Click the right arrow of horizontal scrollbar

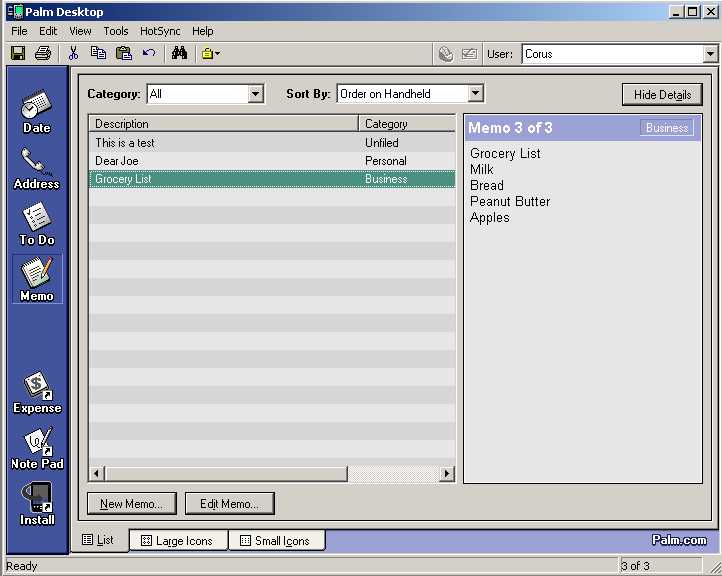coord(447,473)
